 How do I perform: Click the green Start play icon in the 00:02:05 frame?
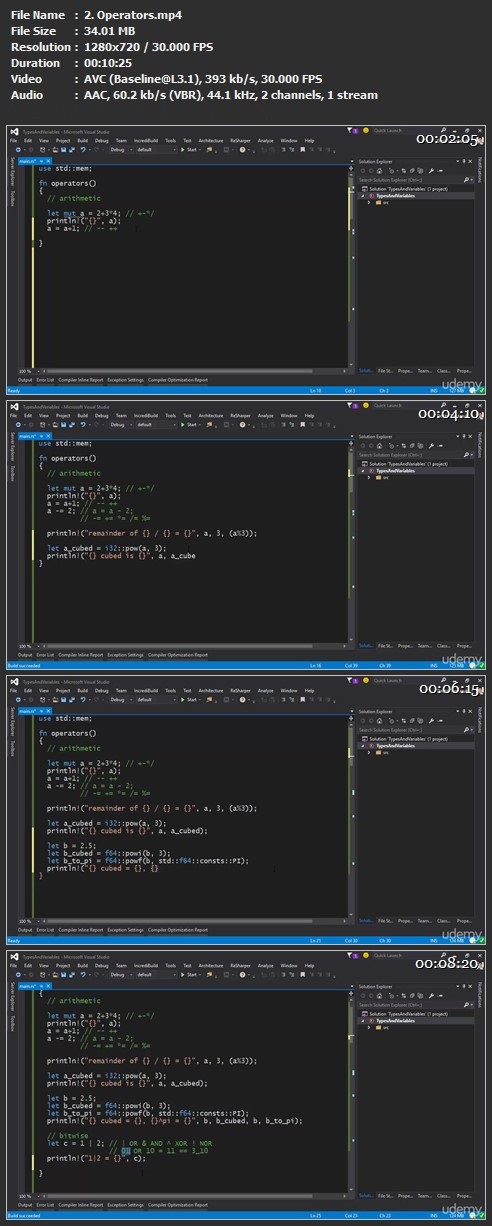(181, 148)
